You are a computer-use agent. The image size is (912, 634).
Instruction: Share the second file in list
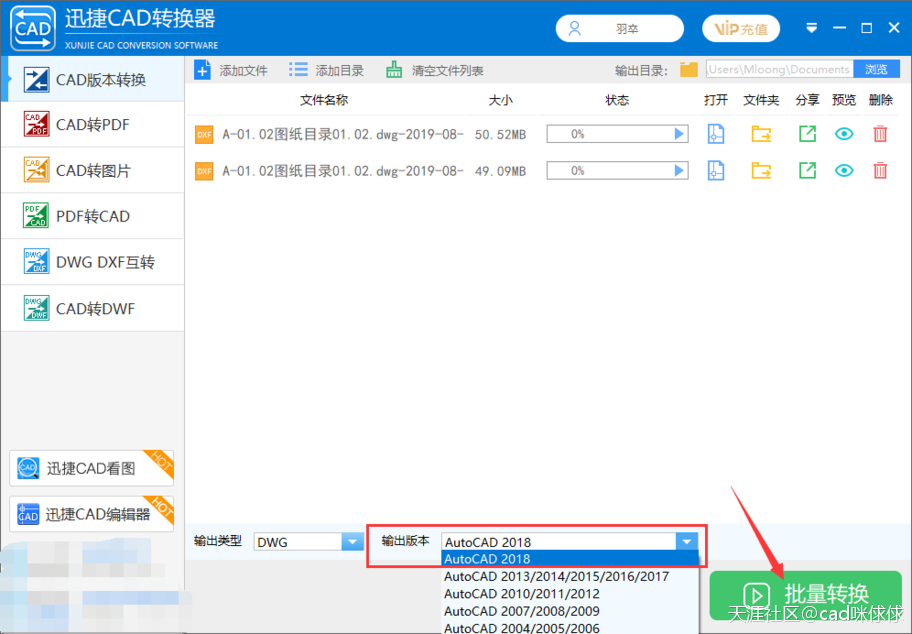[807, 171]
